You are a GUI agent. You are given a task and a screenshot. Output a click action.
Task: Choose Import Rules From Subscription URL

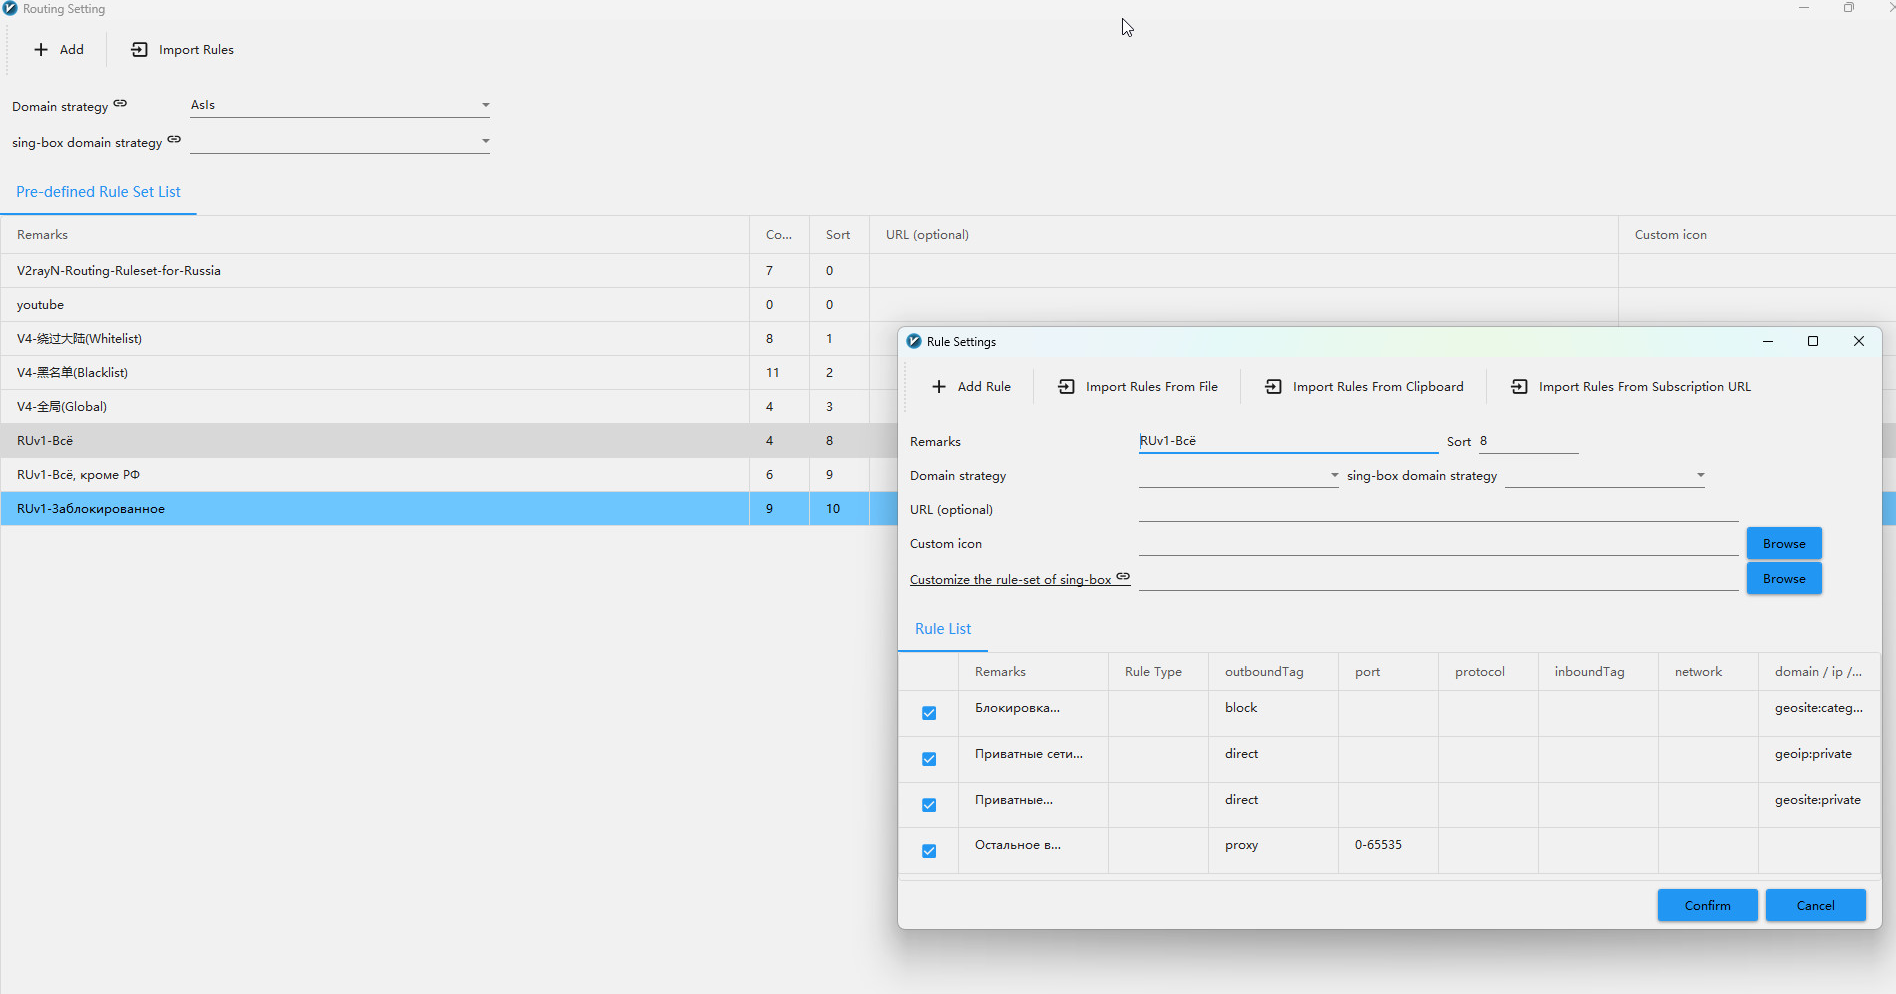(x=1631, y=387)
